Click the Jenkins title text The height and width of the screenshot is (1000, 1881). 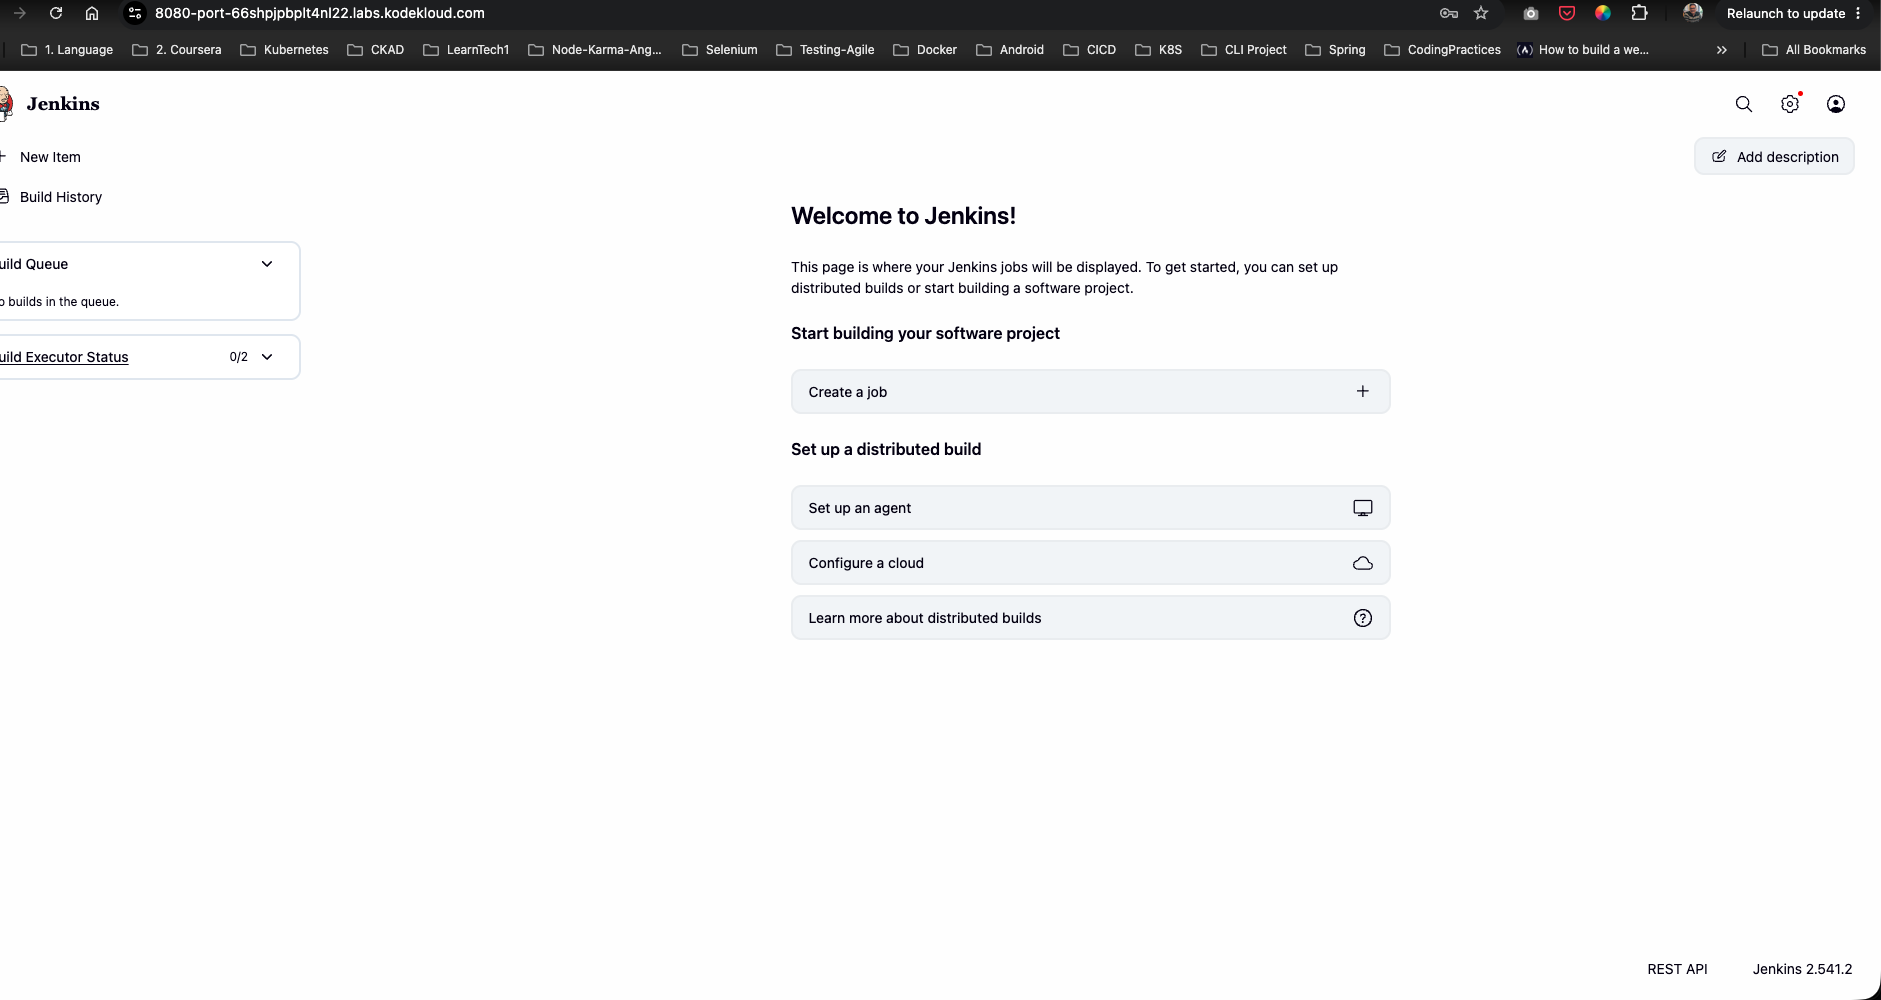(63, 104)
